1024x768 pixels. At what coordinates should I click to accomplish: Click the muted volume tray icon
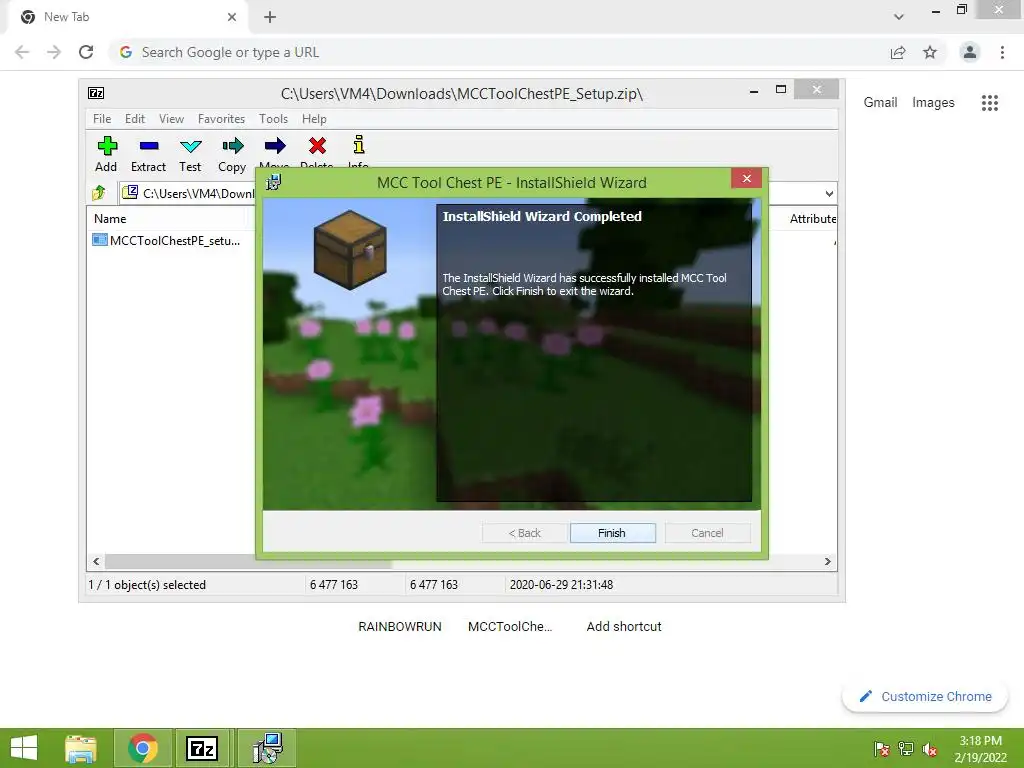[x=930, y=749]
